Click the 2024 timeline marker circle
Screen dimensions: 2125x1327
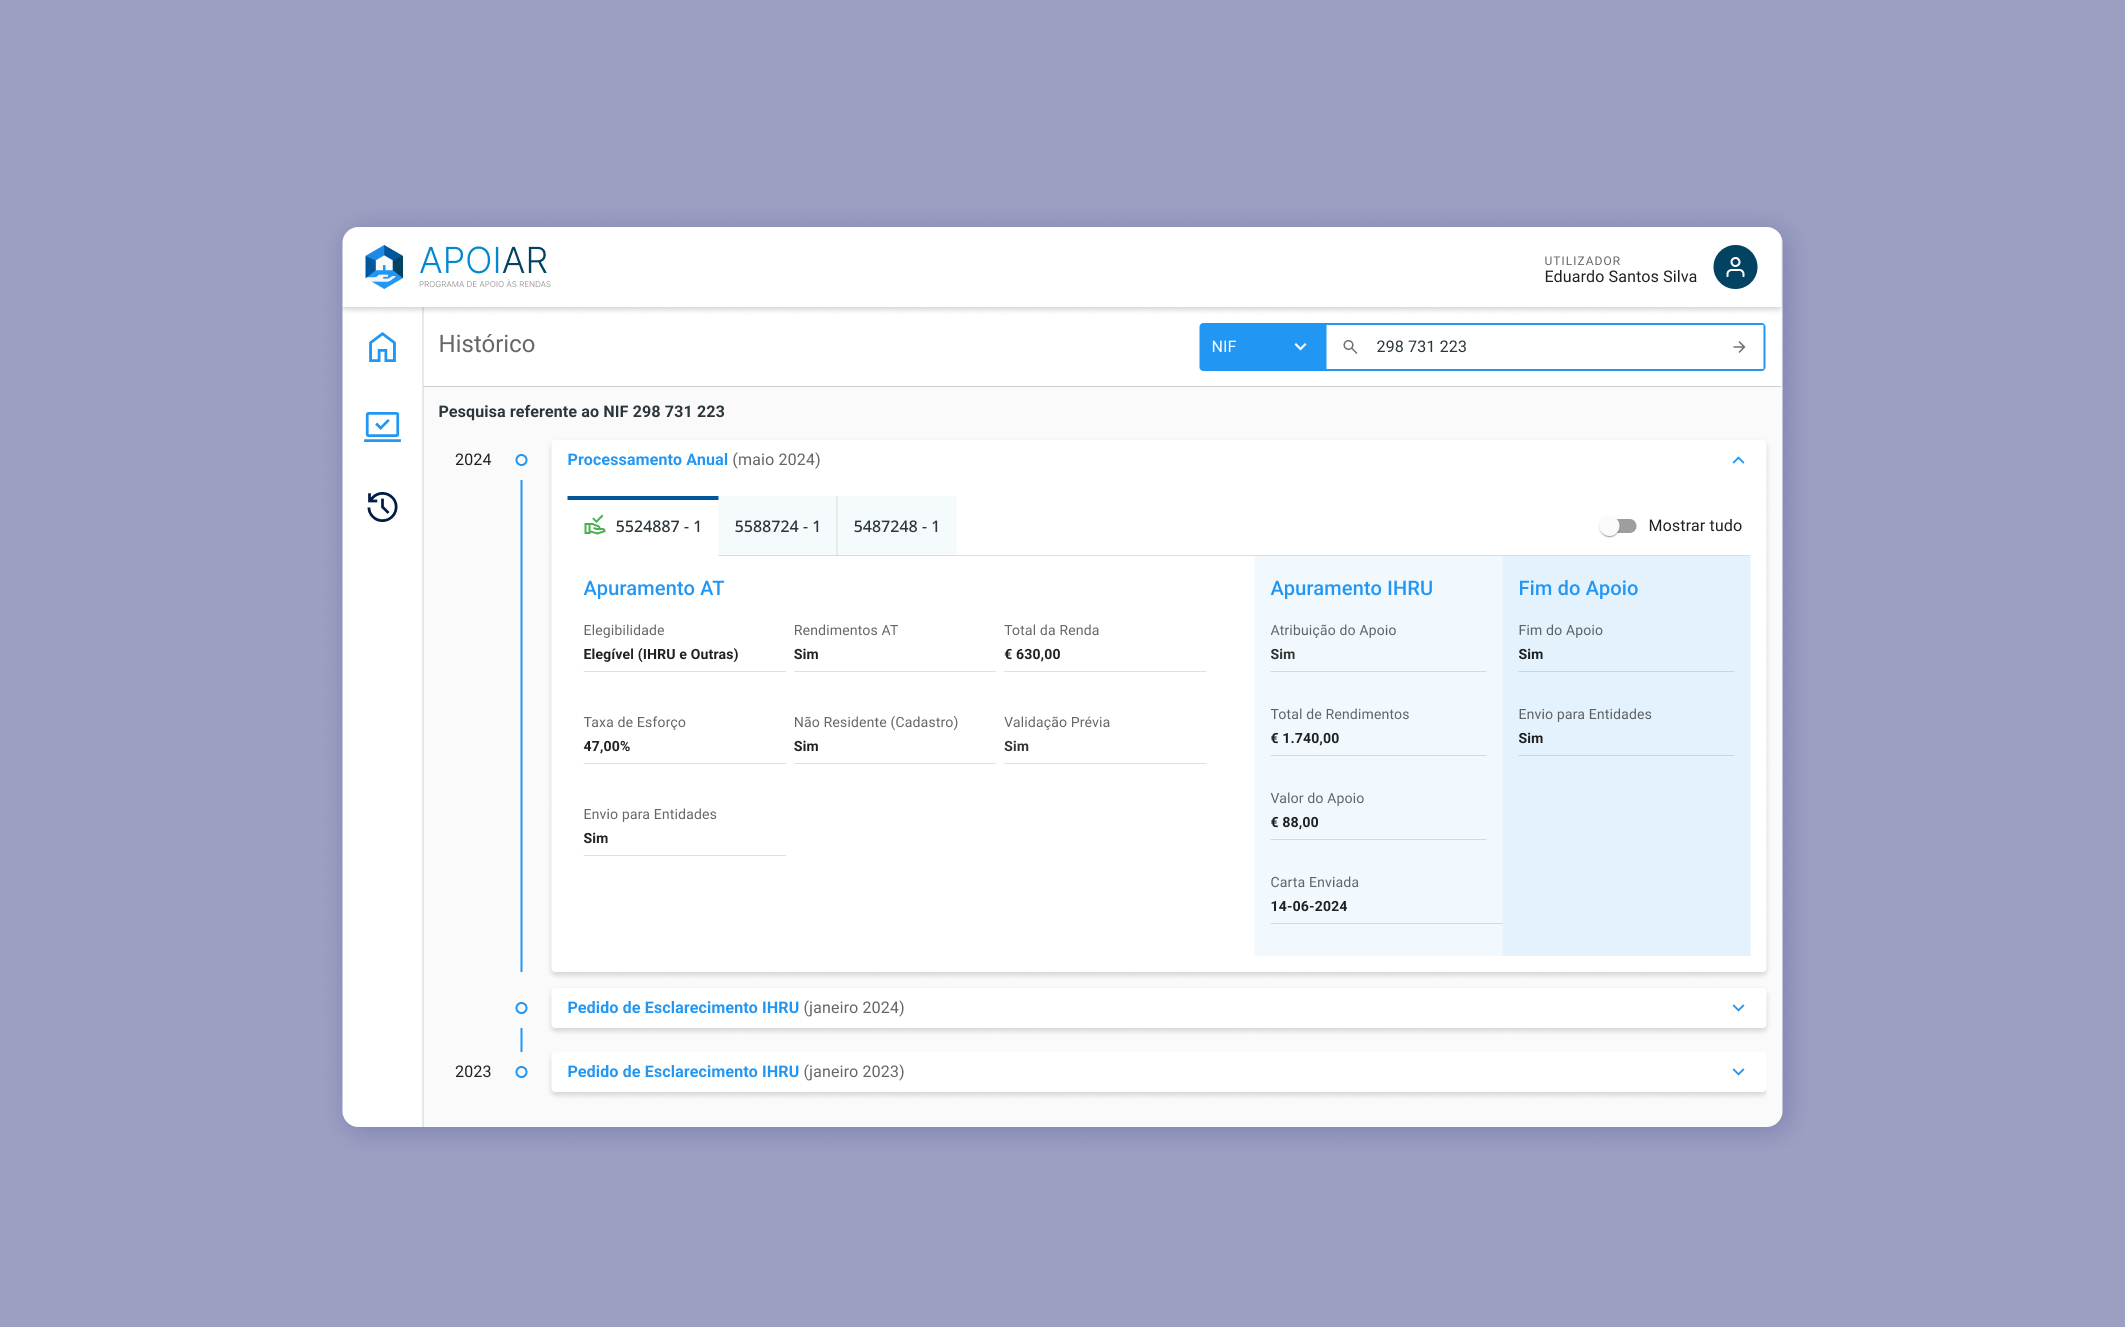[521, 460]
